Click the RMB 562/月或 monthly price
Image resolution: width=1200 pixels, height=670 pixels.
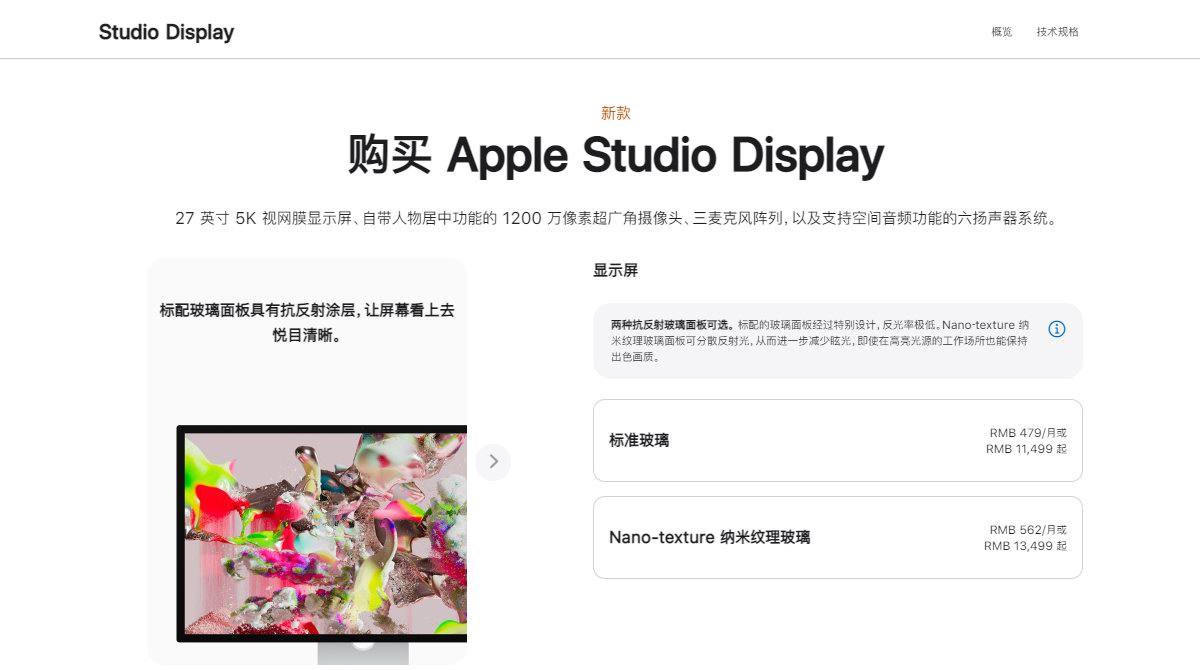pos(1028,530)
